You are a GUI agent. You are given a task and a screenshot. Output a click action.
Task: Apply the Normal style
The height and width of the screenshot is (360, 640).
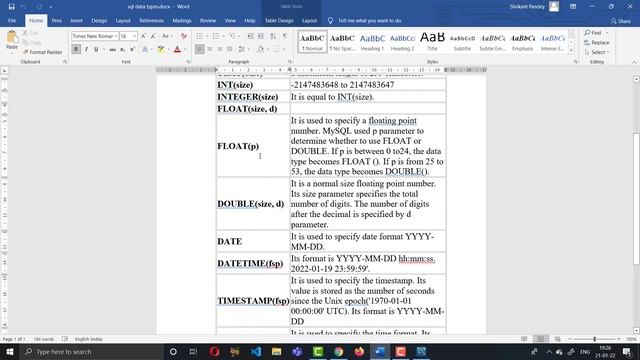coord(312,42)
